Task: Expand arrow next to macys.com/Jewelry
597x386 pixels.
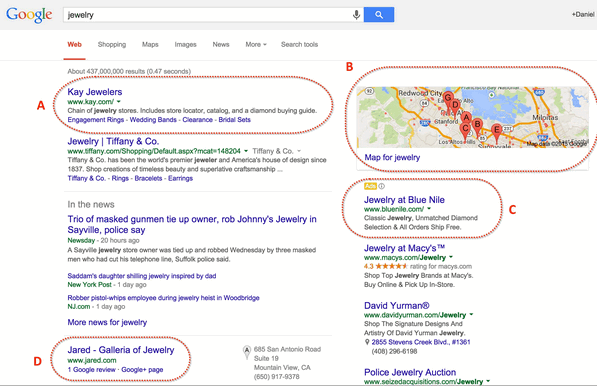Action: (451, 257)
